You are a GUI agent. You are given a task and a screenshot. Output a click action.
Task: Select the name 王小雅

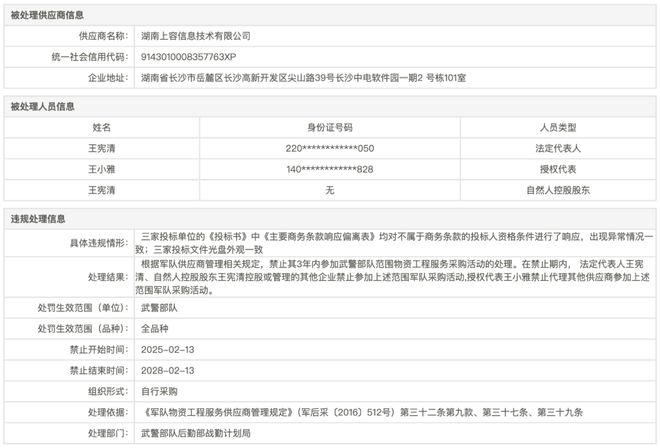(101, 169)
